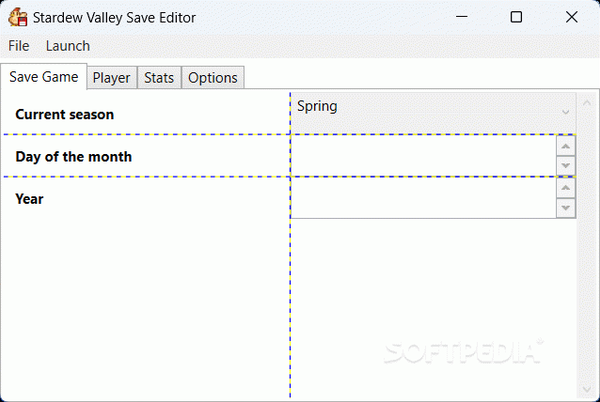The image size is (600, 402).
Task: Click the Current season label
Action: pyautogui.click(x=65, y=114)
